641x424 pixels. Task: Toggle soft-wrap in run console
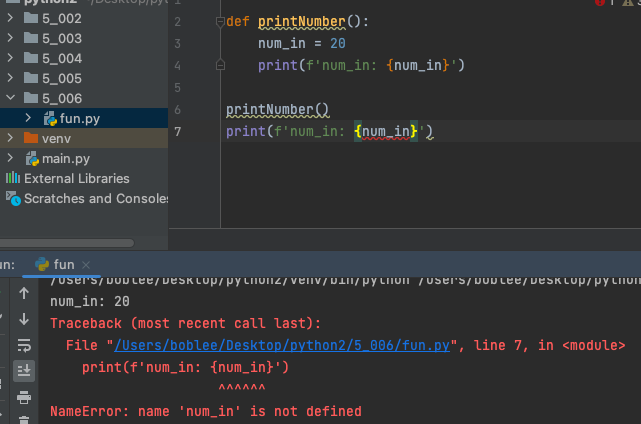24,345
